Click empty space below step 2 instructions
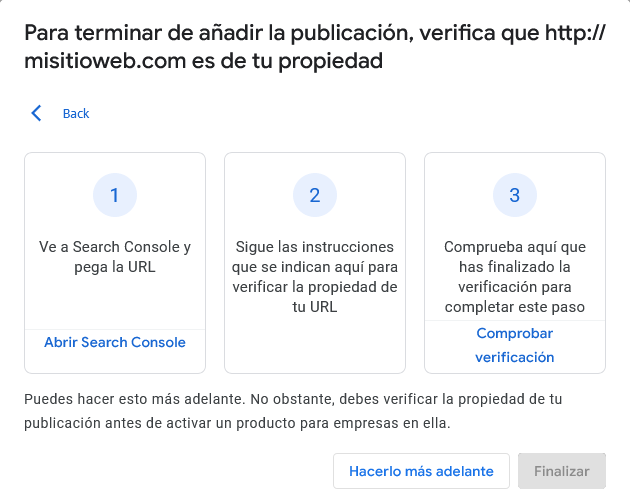The width and height of the screenshot is (630, 496). (x=315, y=345)
